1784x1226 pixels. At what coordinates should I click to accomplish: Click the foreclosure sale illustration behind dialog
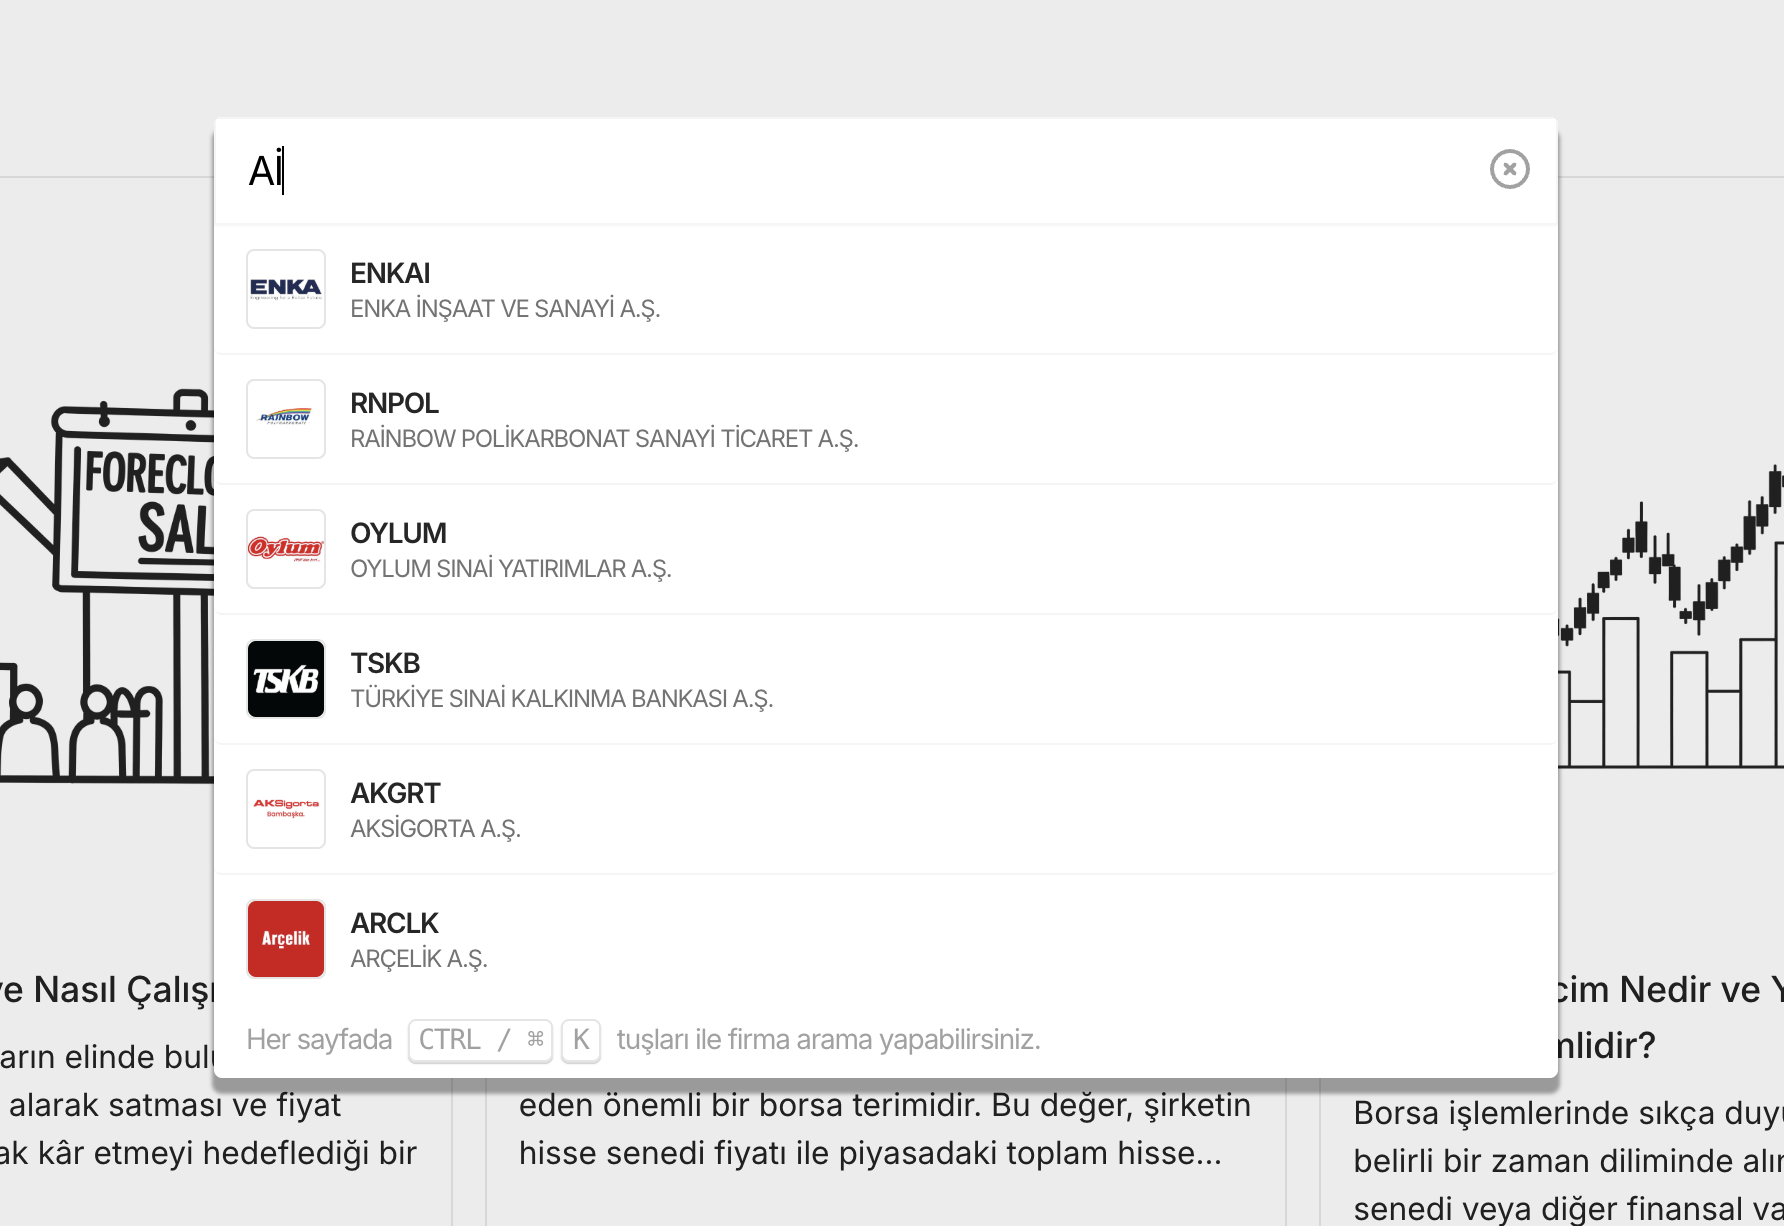coord(107,585)
